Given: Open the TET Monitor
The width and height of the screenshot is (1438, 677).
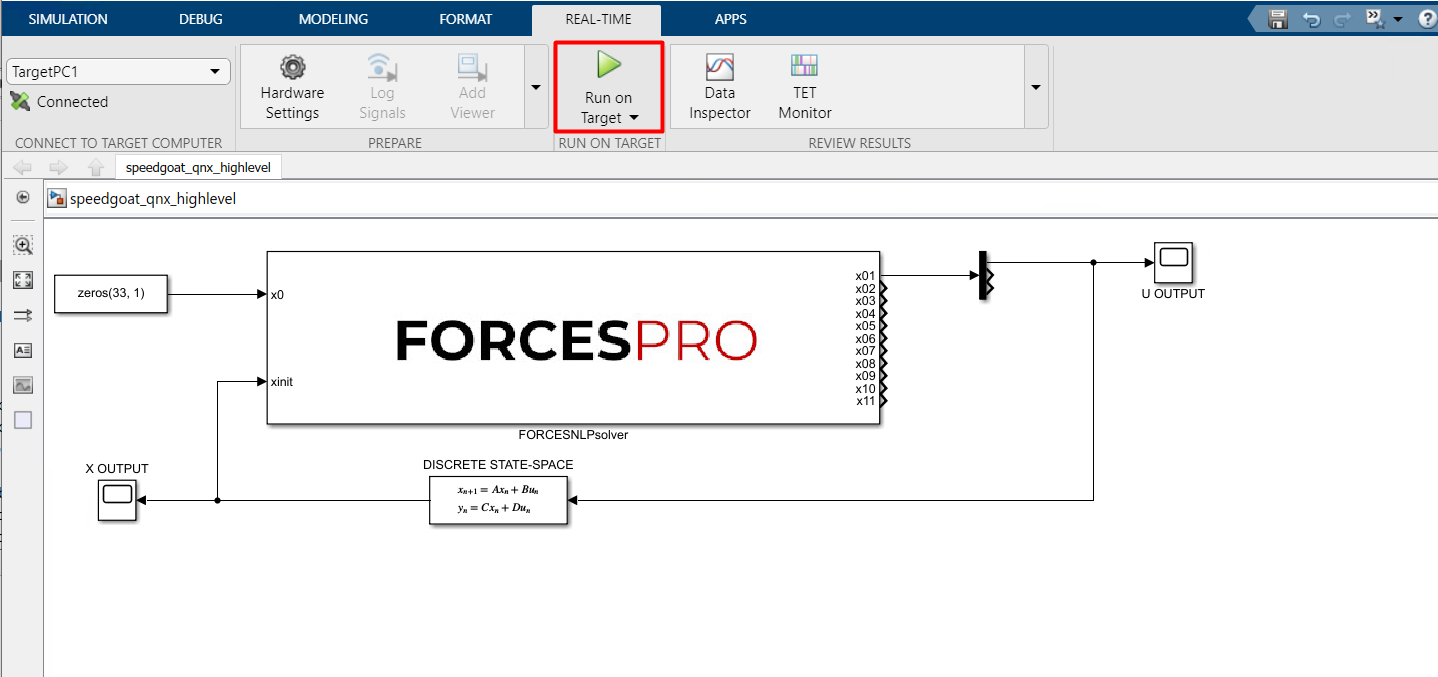Looking at the screenshot, I should coord(804,68).
